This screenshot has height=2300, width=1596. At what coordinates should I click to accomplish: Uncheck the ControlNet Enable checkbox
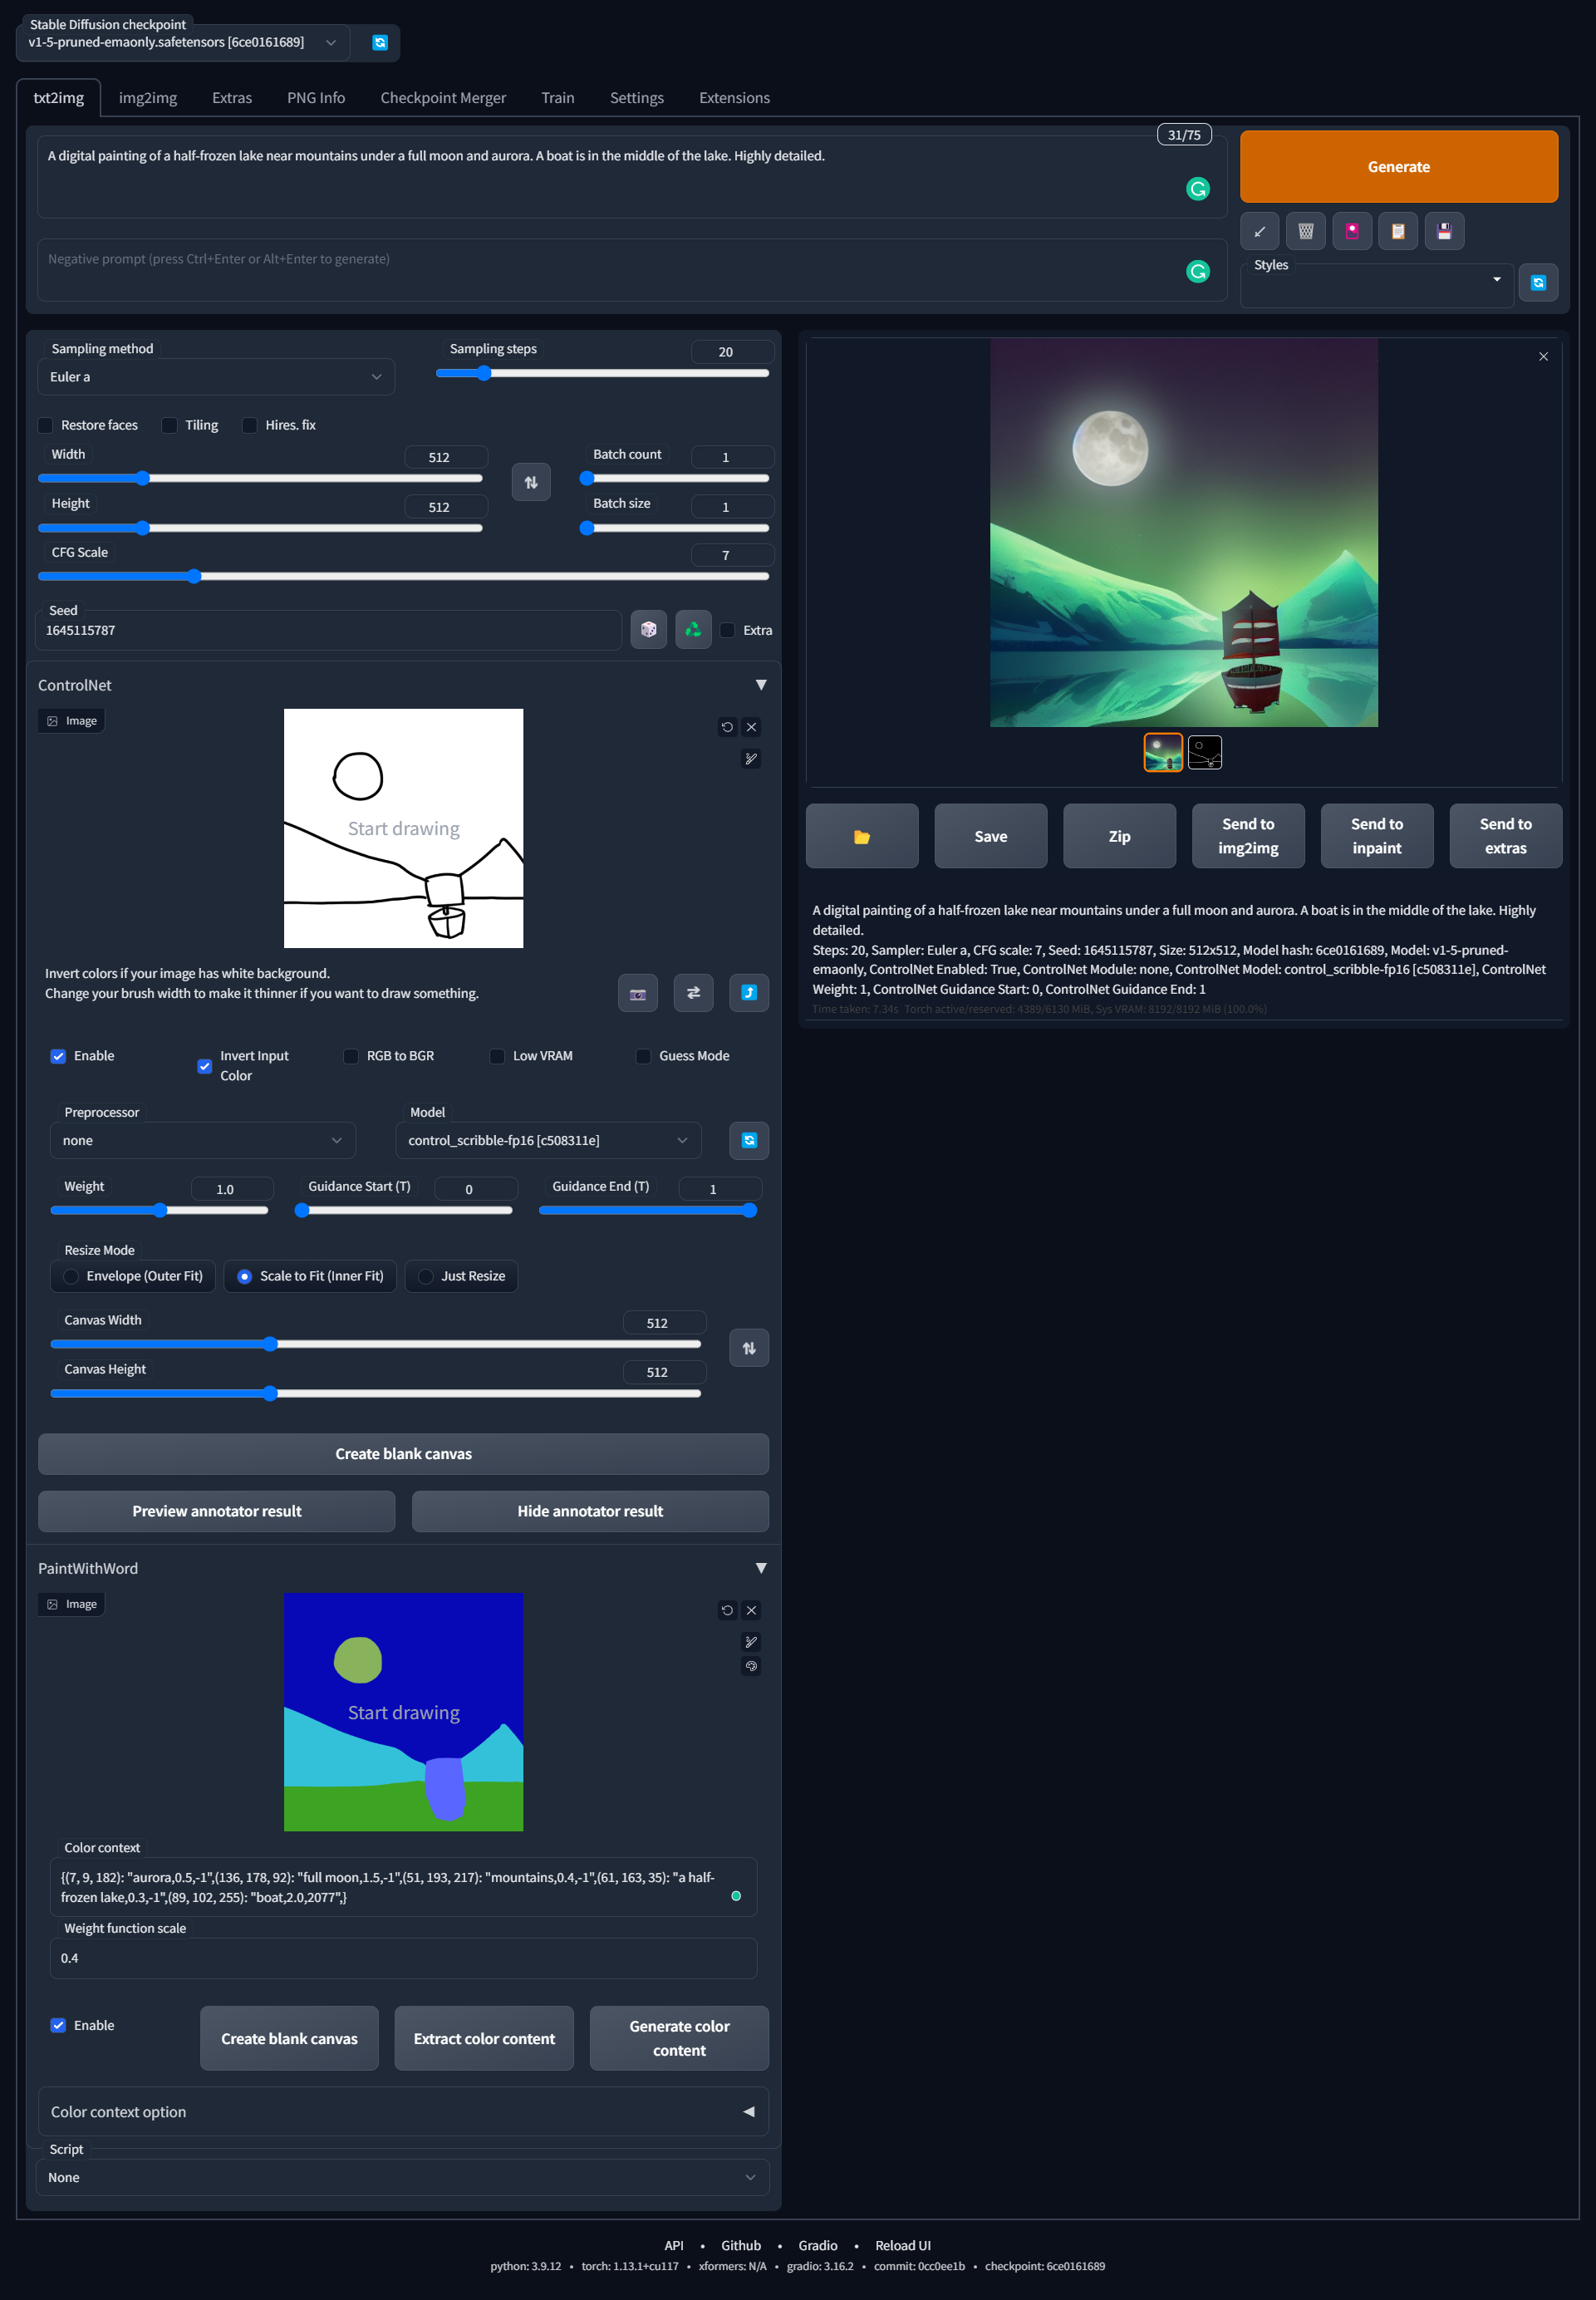click(x=59, y=1056)
